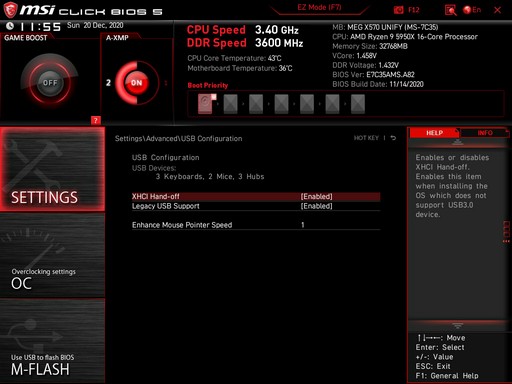Select the second boot priority device slot
Image resolution: width=512 pixels, height=384 pixels.
click(230, 104)
